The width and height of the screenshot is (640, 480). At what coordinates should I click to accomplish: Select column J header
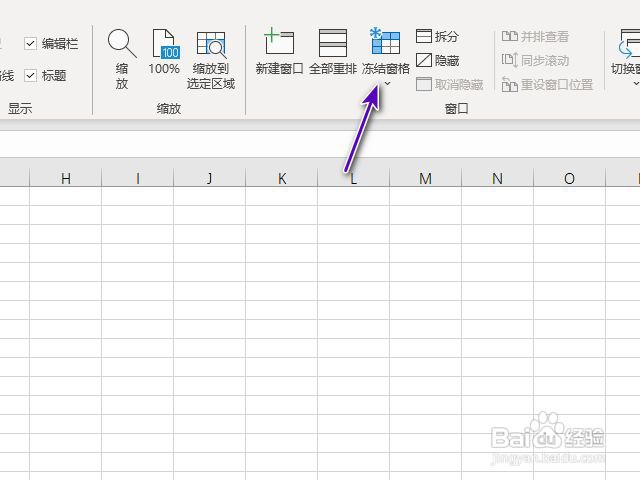(x=209, y=178)
